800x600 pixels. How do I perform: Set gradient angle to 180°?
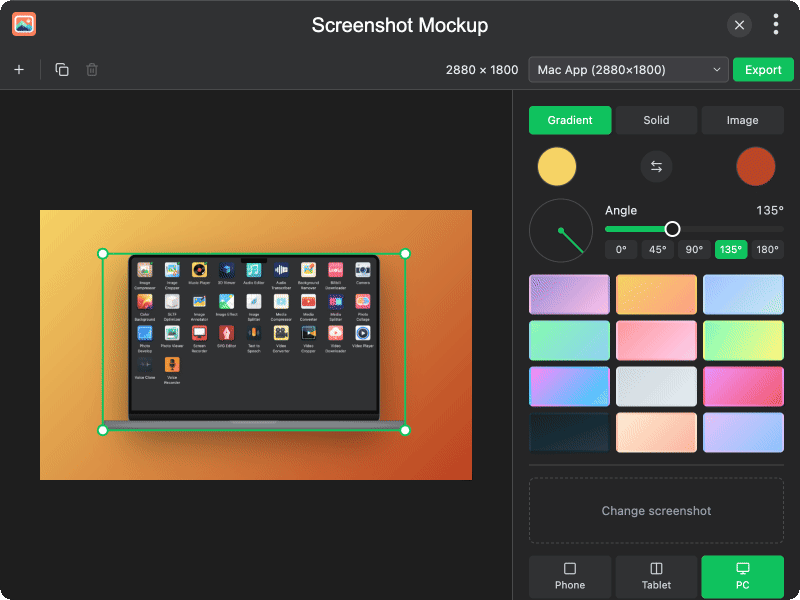click(x=767, y=249)
